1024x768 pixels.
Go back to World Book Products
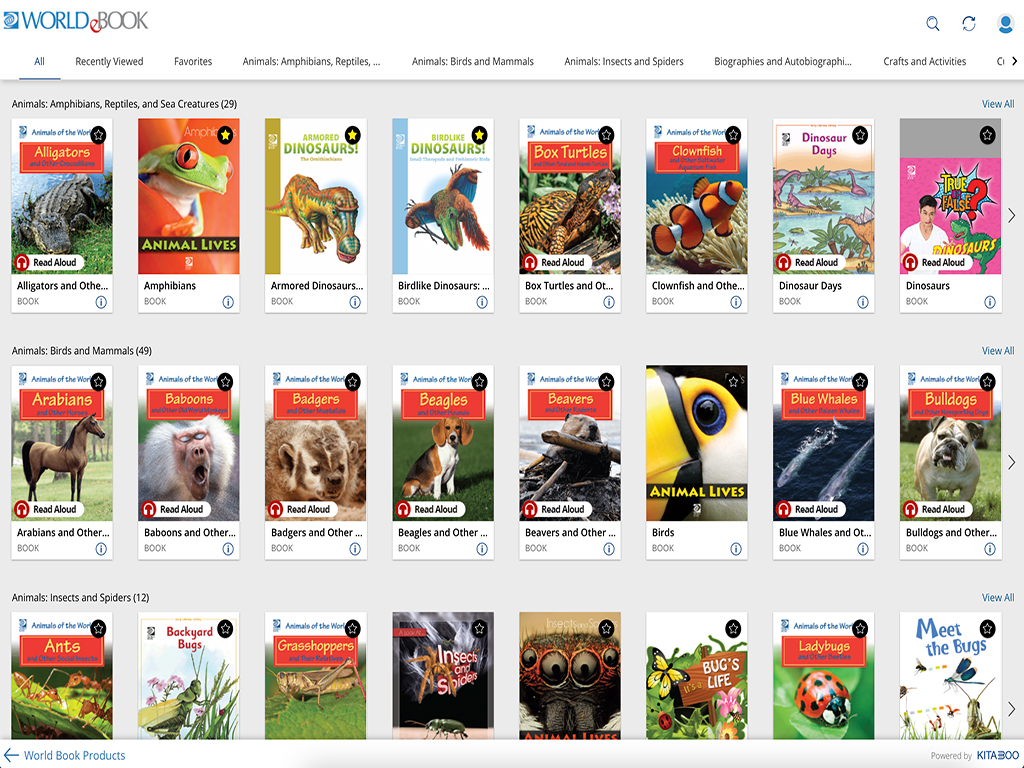click(x=64, y=756)
